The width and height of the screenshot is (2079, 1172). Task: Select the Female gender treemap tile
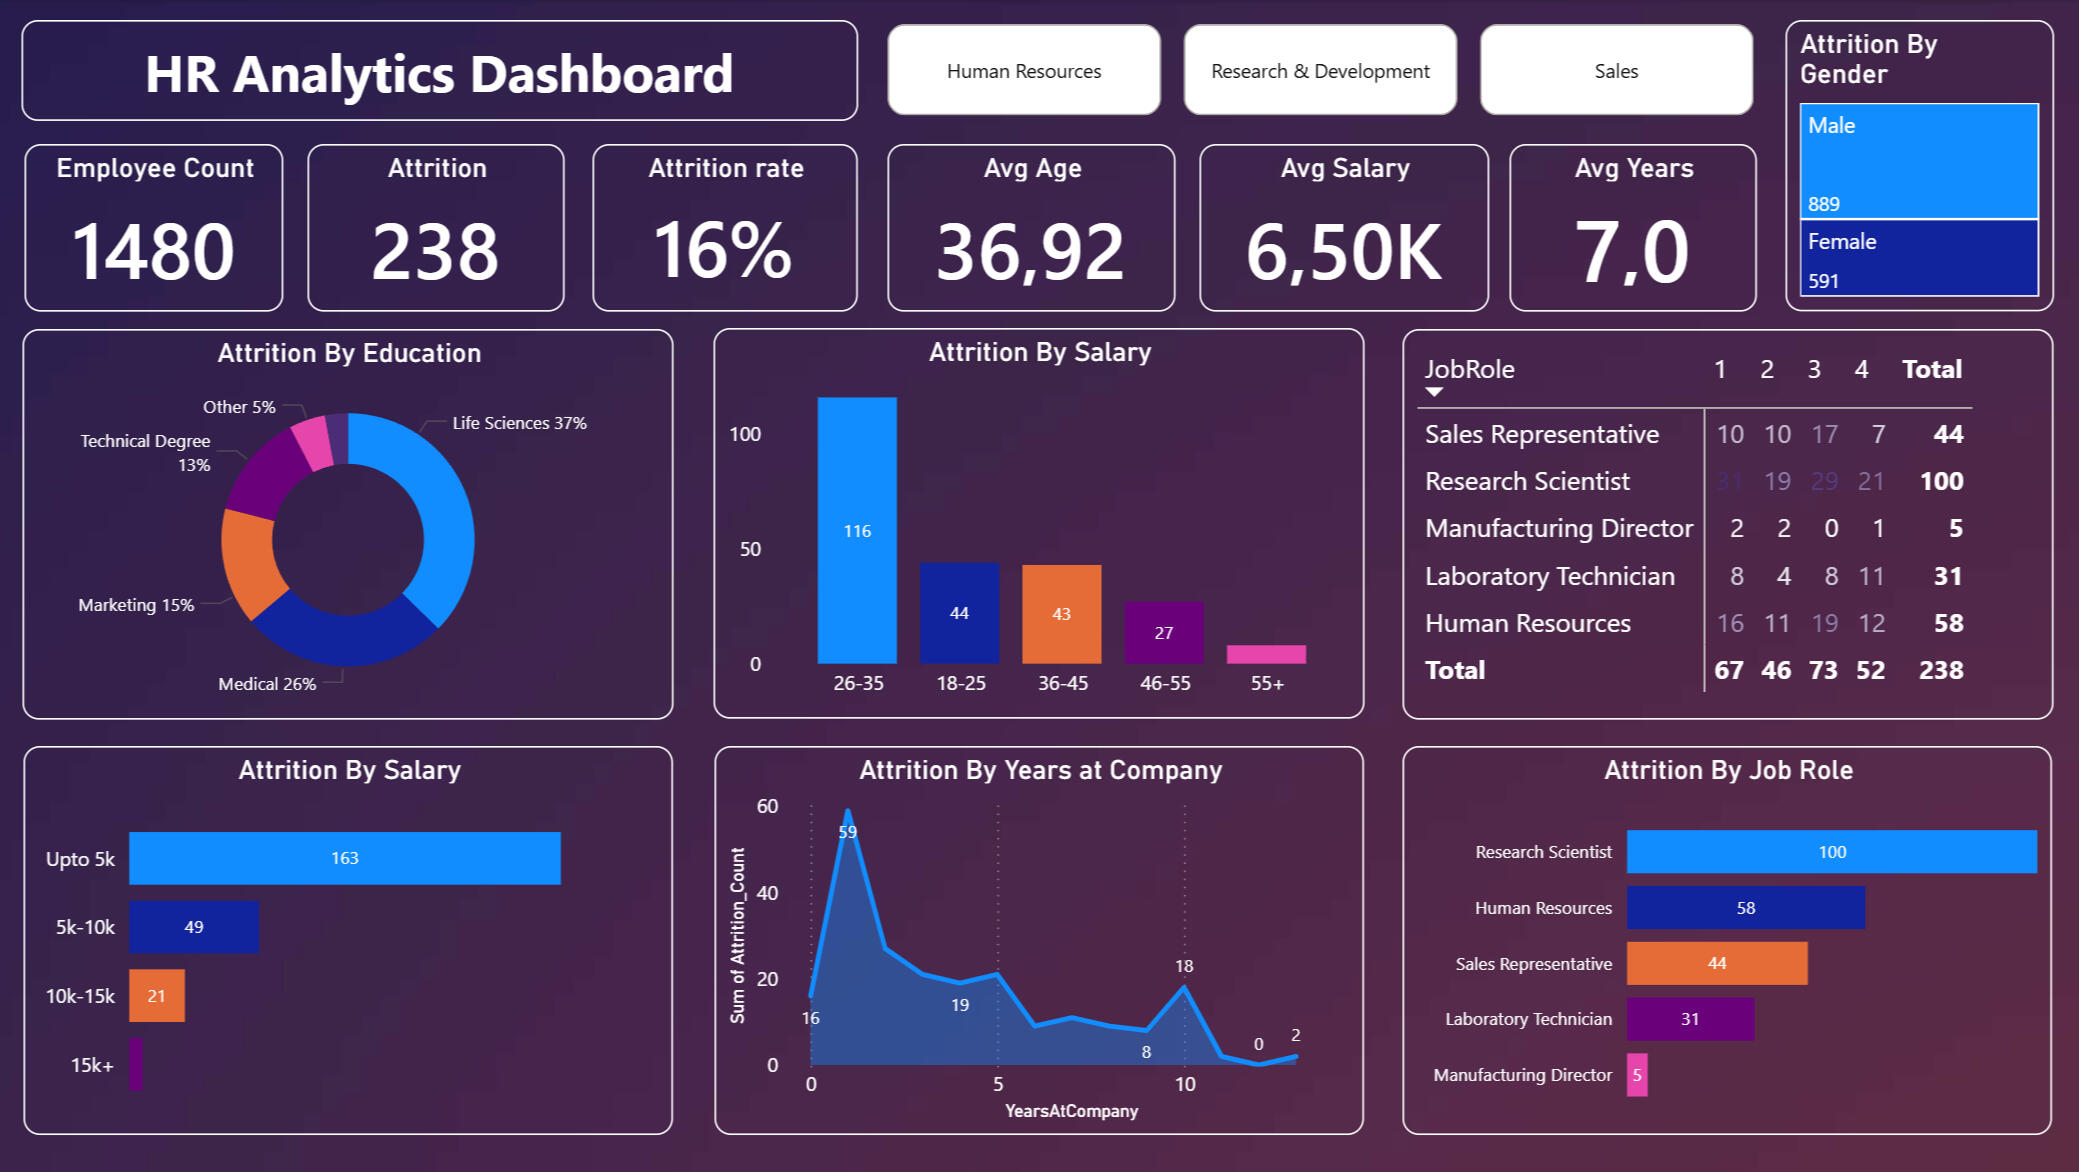pos(1918,257)
